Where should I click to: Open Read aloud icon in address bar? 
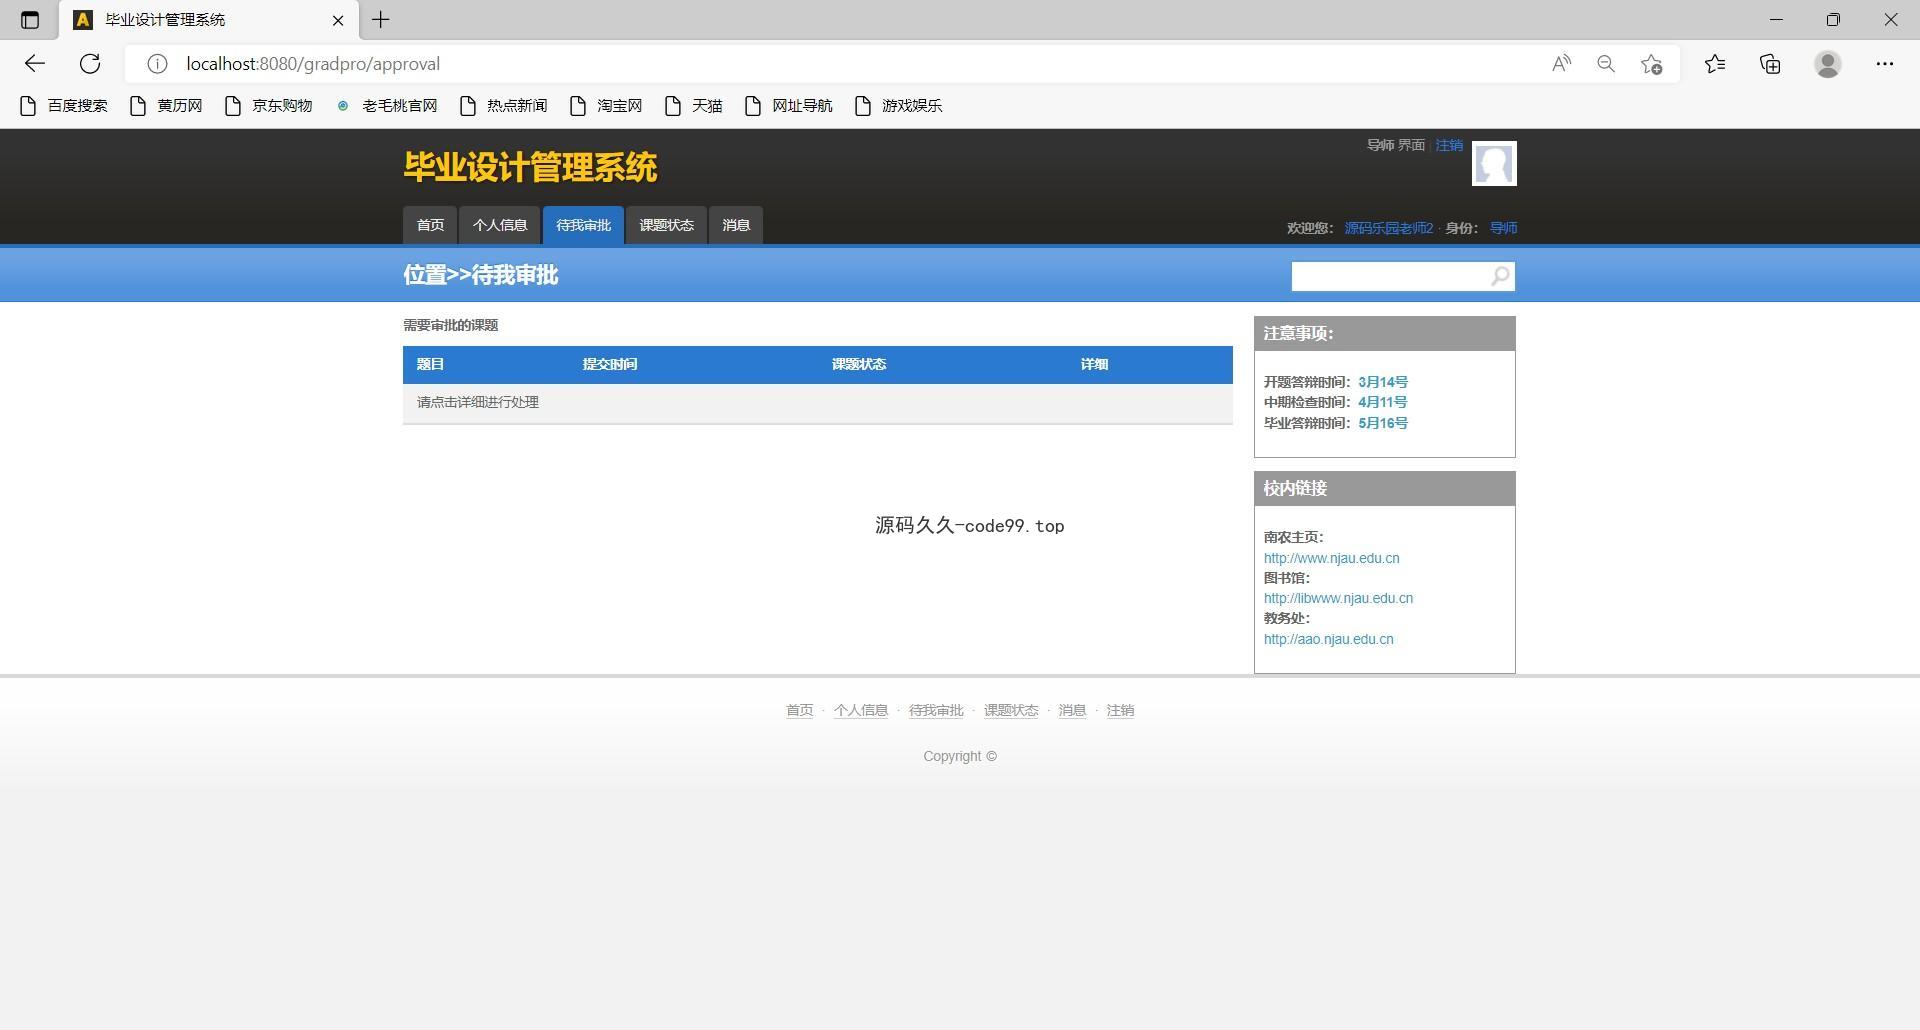point(1561,64)
